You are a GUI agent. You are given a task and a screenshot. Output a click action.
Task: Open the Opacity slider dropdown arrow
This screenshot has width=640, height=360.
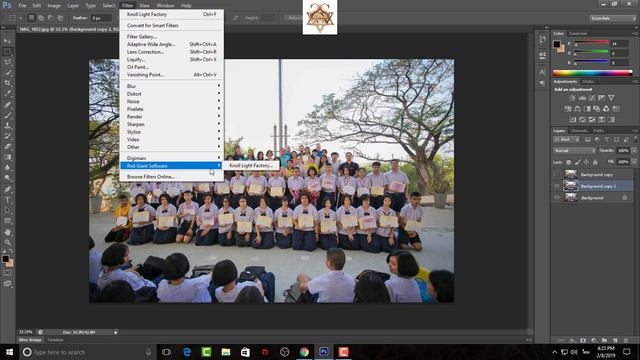point(634,151)
